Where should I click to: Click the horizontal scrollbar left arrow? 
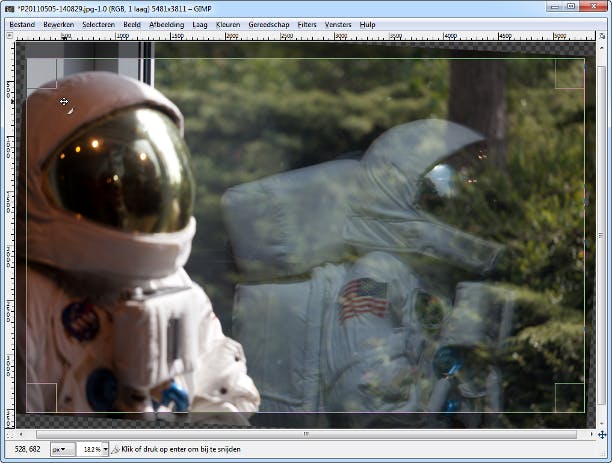[x=21, y=434]
